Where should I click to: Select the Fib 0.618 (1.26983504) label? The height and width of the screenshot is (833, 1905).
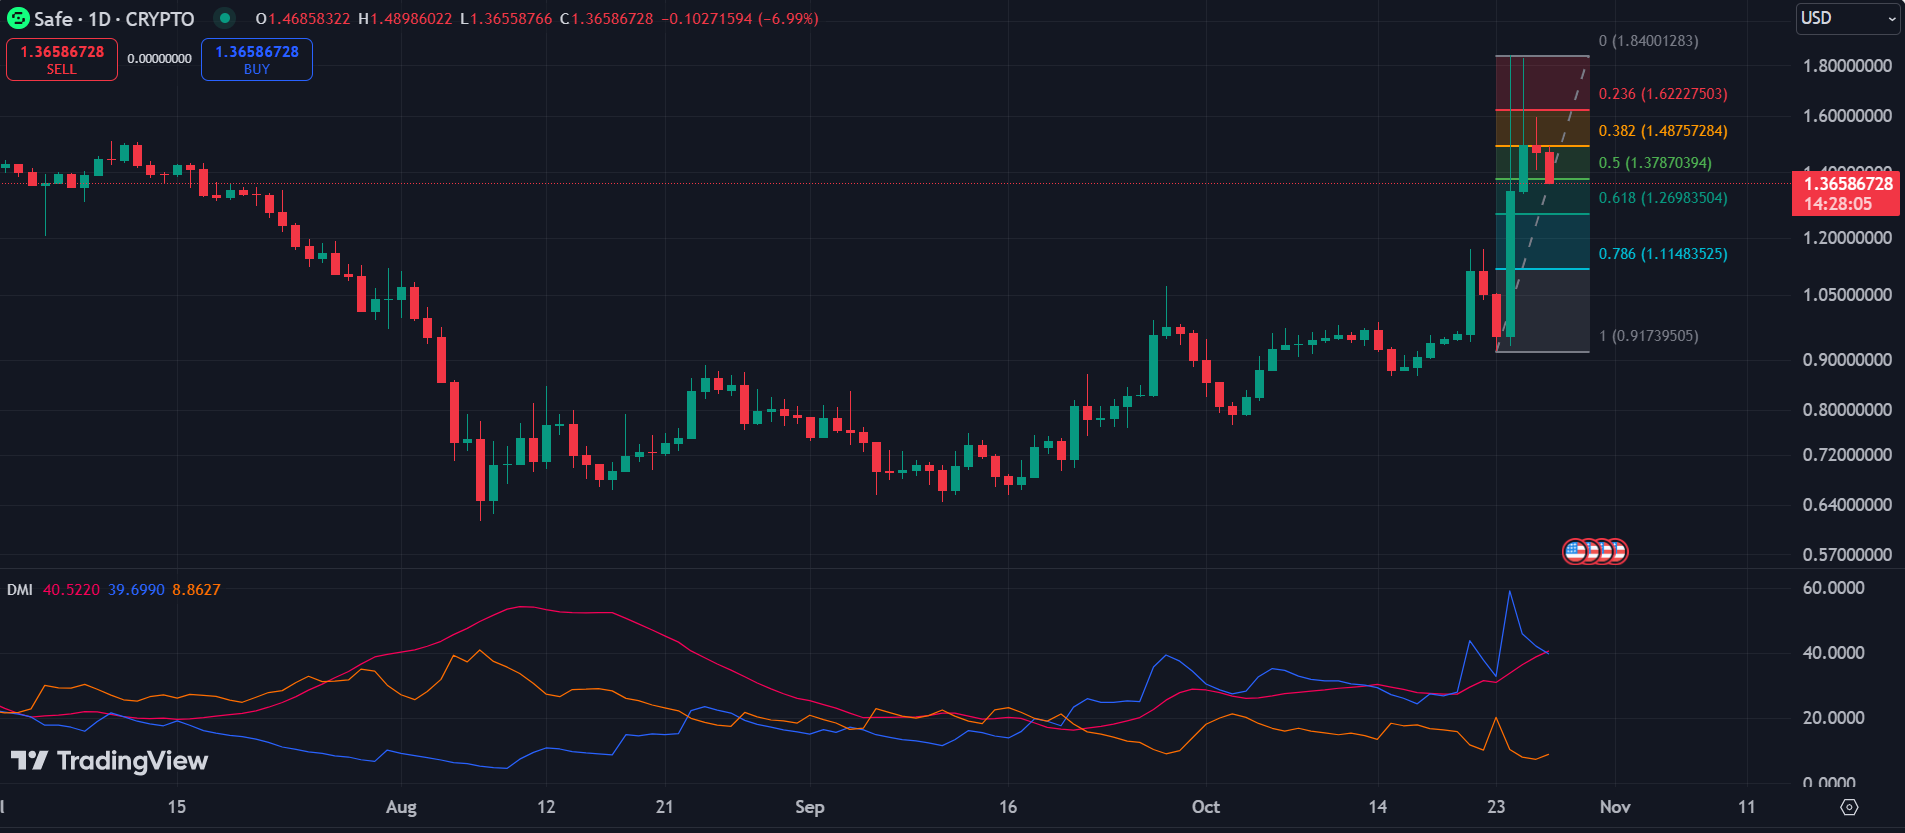(x=1663, y=198)
